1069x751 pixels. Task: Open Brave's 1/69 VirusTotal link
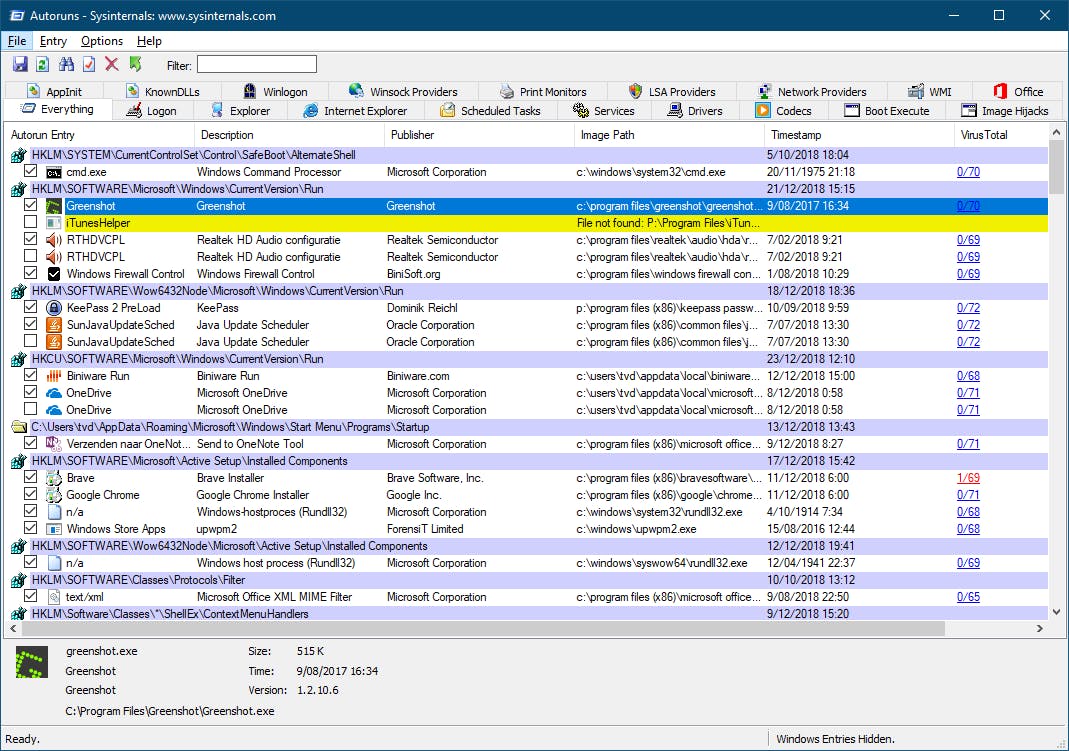point(967,478)
